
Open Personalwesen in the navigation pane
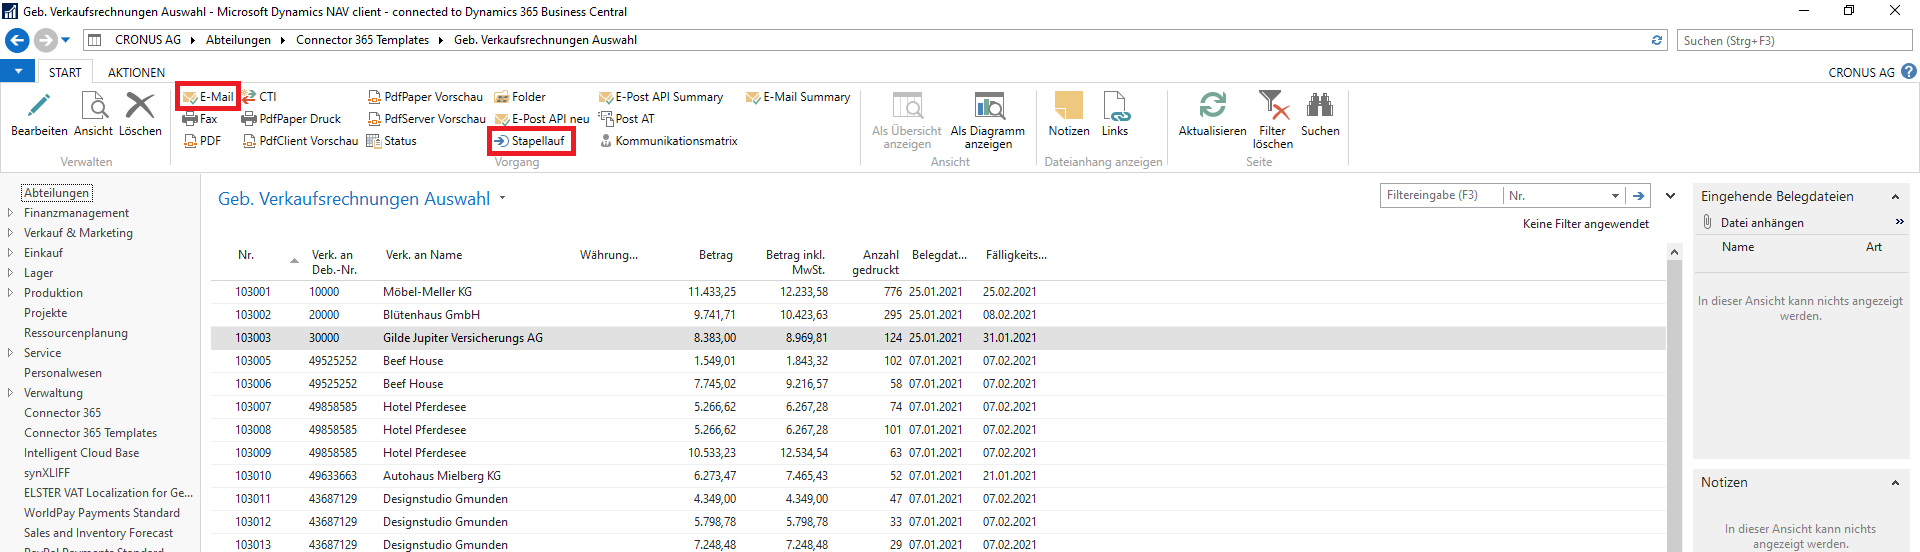point(62,373)
